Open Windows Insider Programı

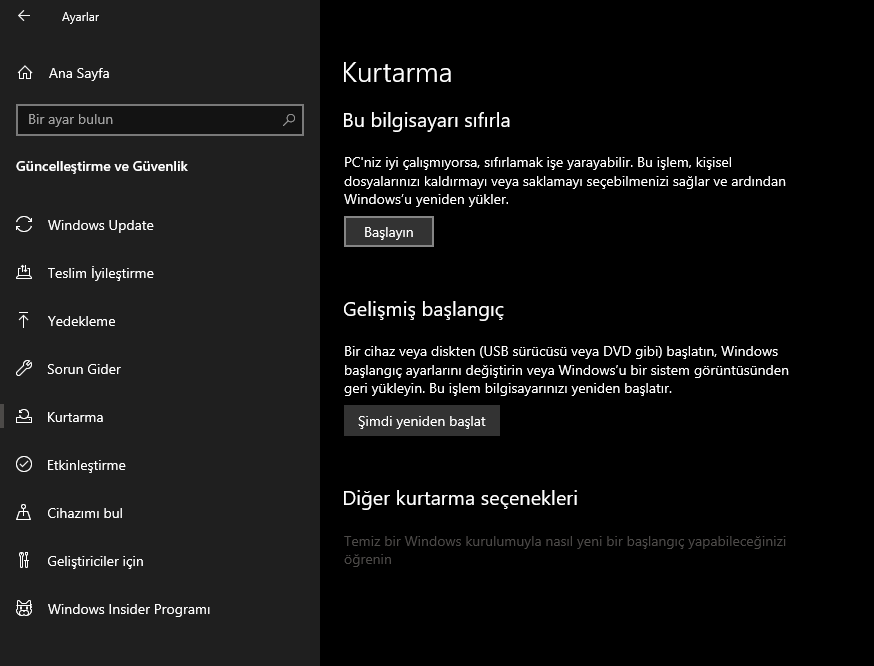160,609
